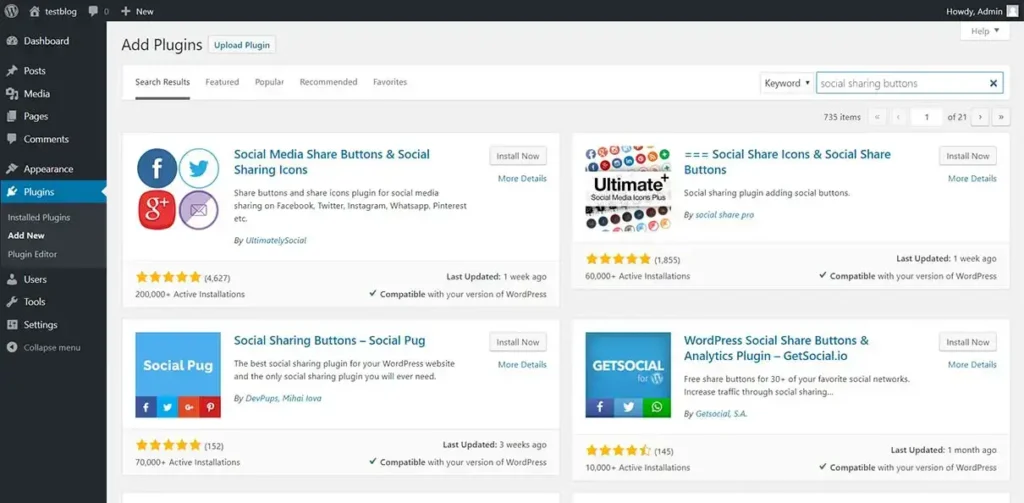This screenshot has width=1024, height=503.
Task: Switch to the Recommended tab
Action: [x=328, y=82]
